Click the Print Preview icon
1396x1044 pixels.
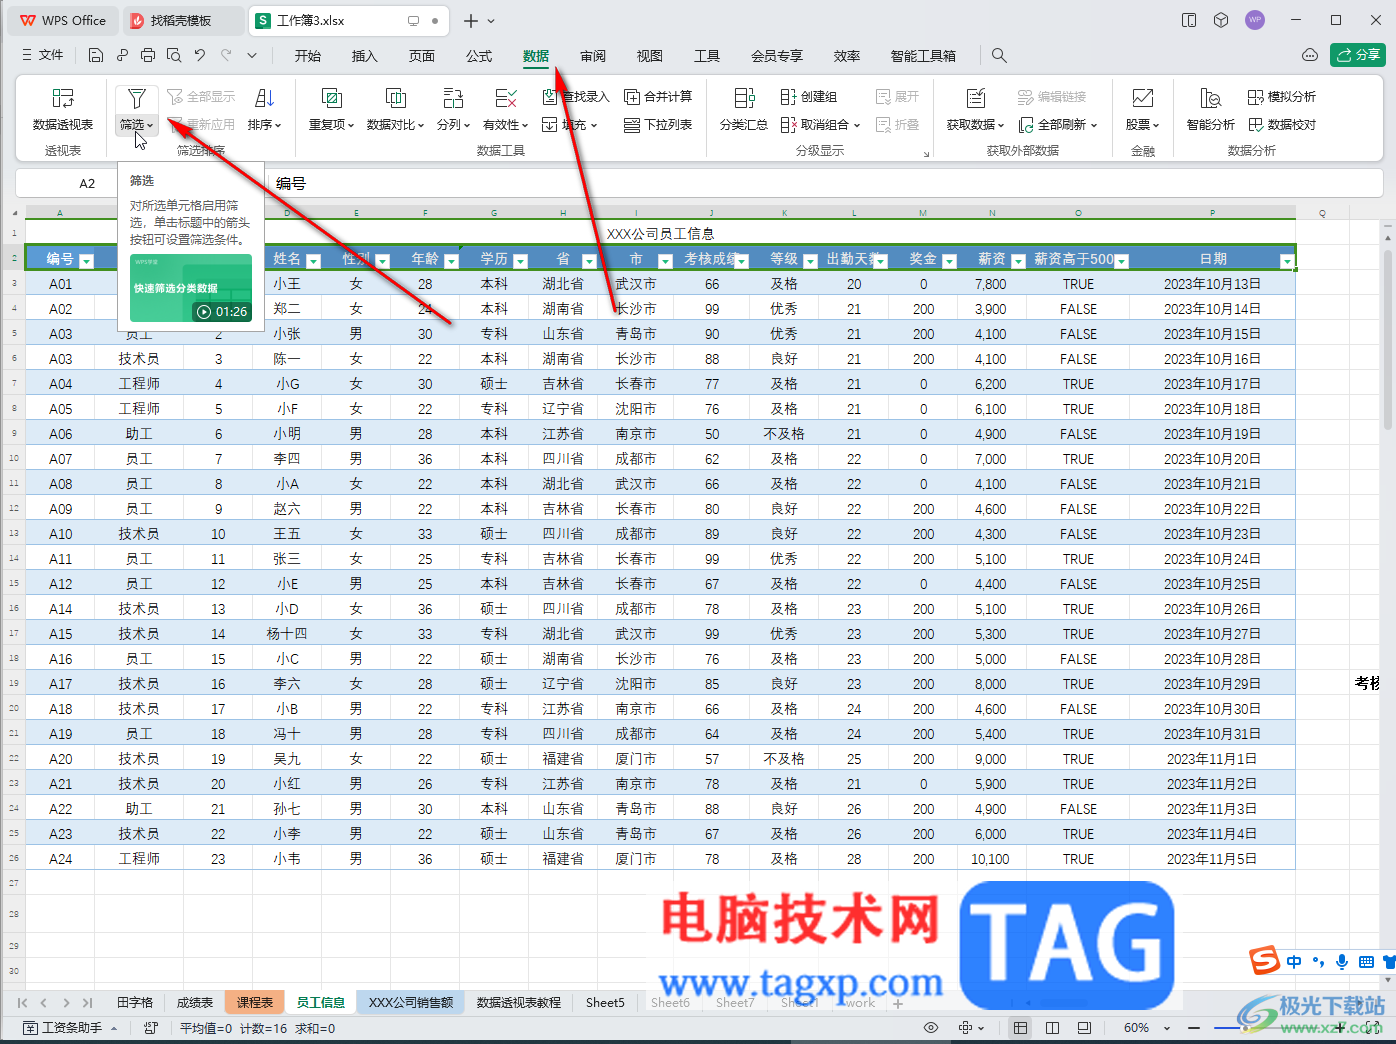174,56
